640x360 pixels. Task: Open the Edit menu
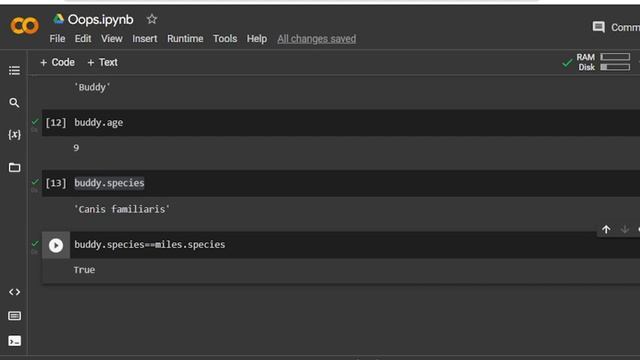[x=83, y=39]
